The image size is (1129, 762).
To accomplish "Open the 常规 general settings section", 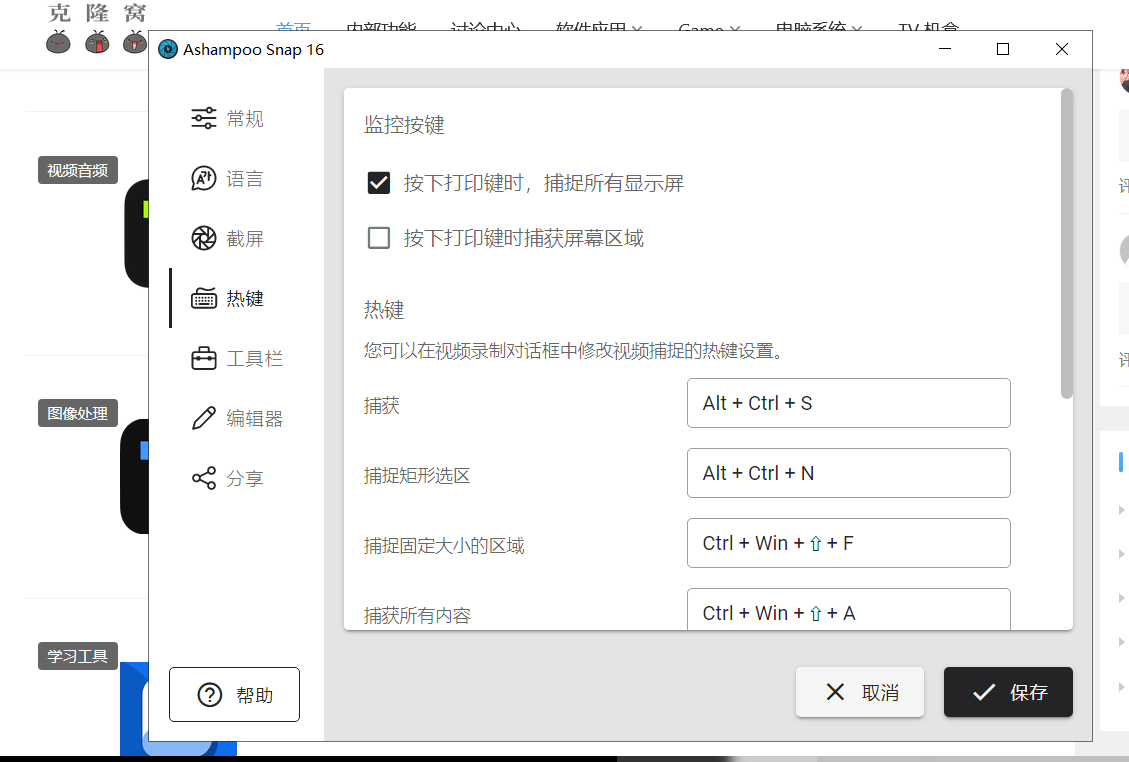I will pyautogui.click(x=228, y=118).
